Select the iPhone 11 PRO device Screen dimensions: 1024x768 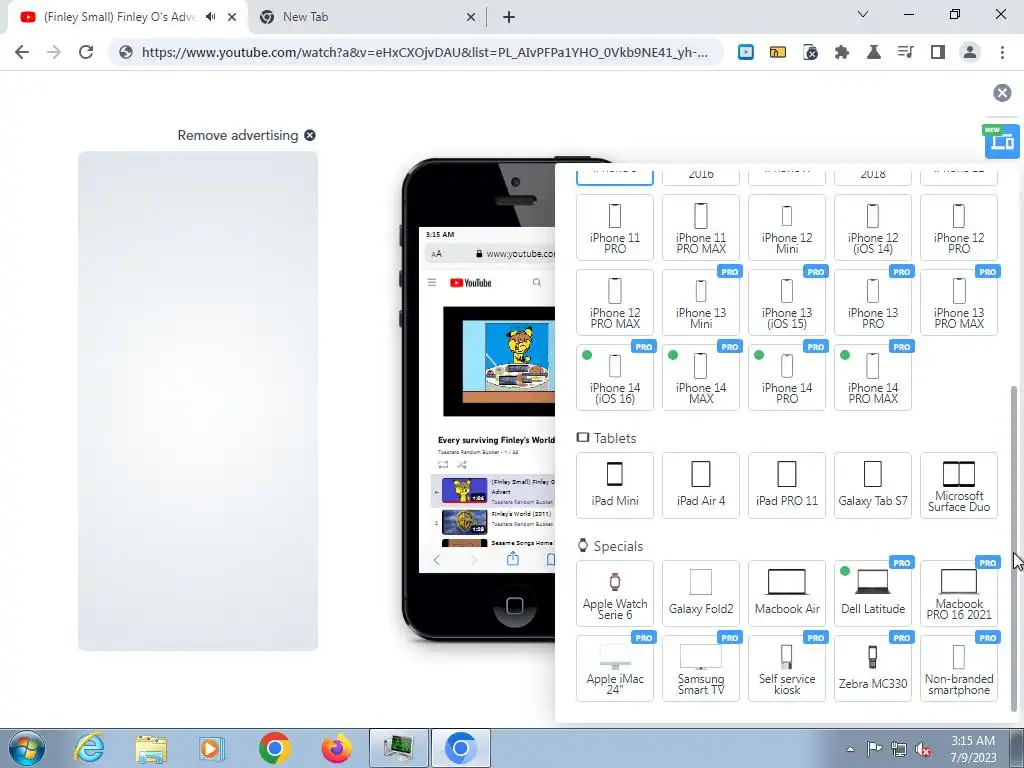click(615, 227)
